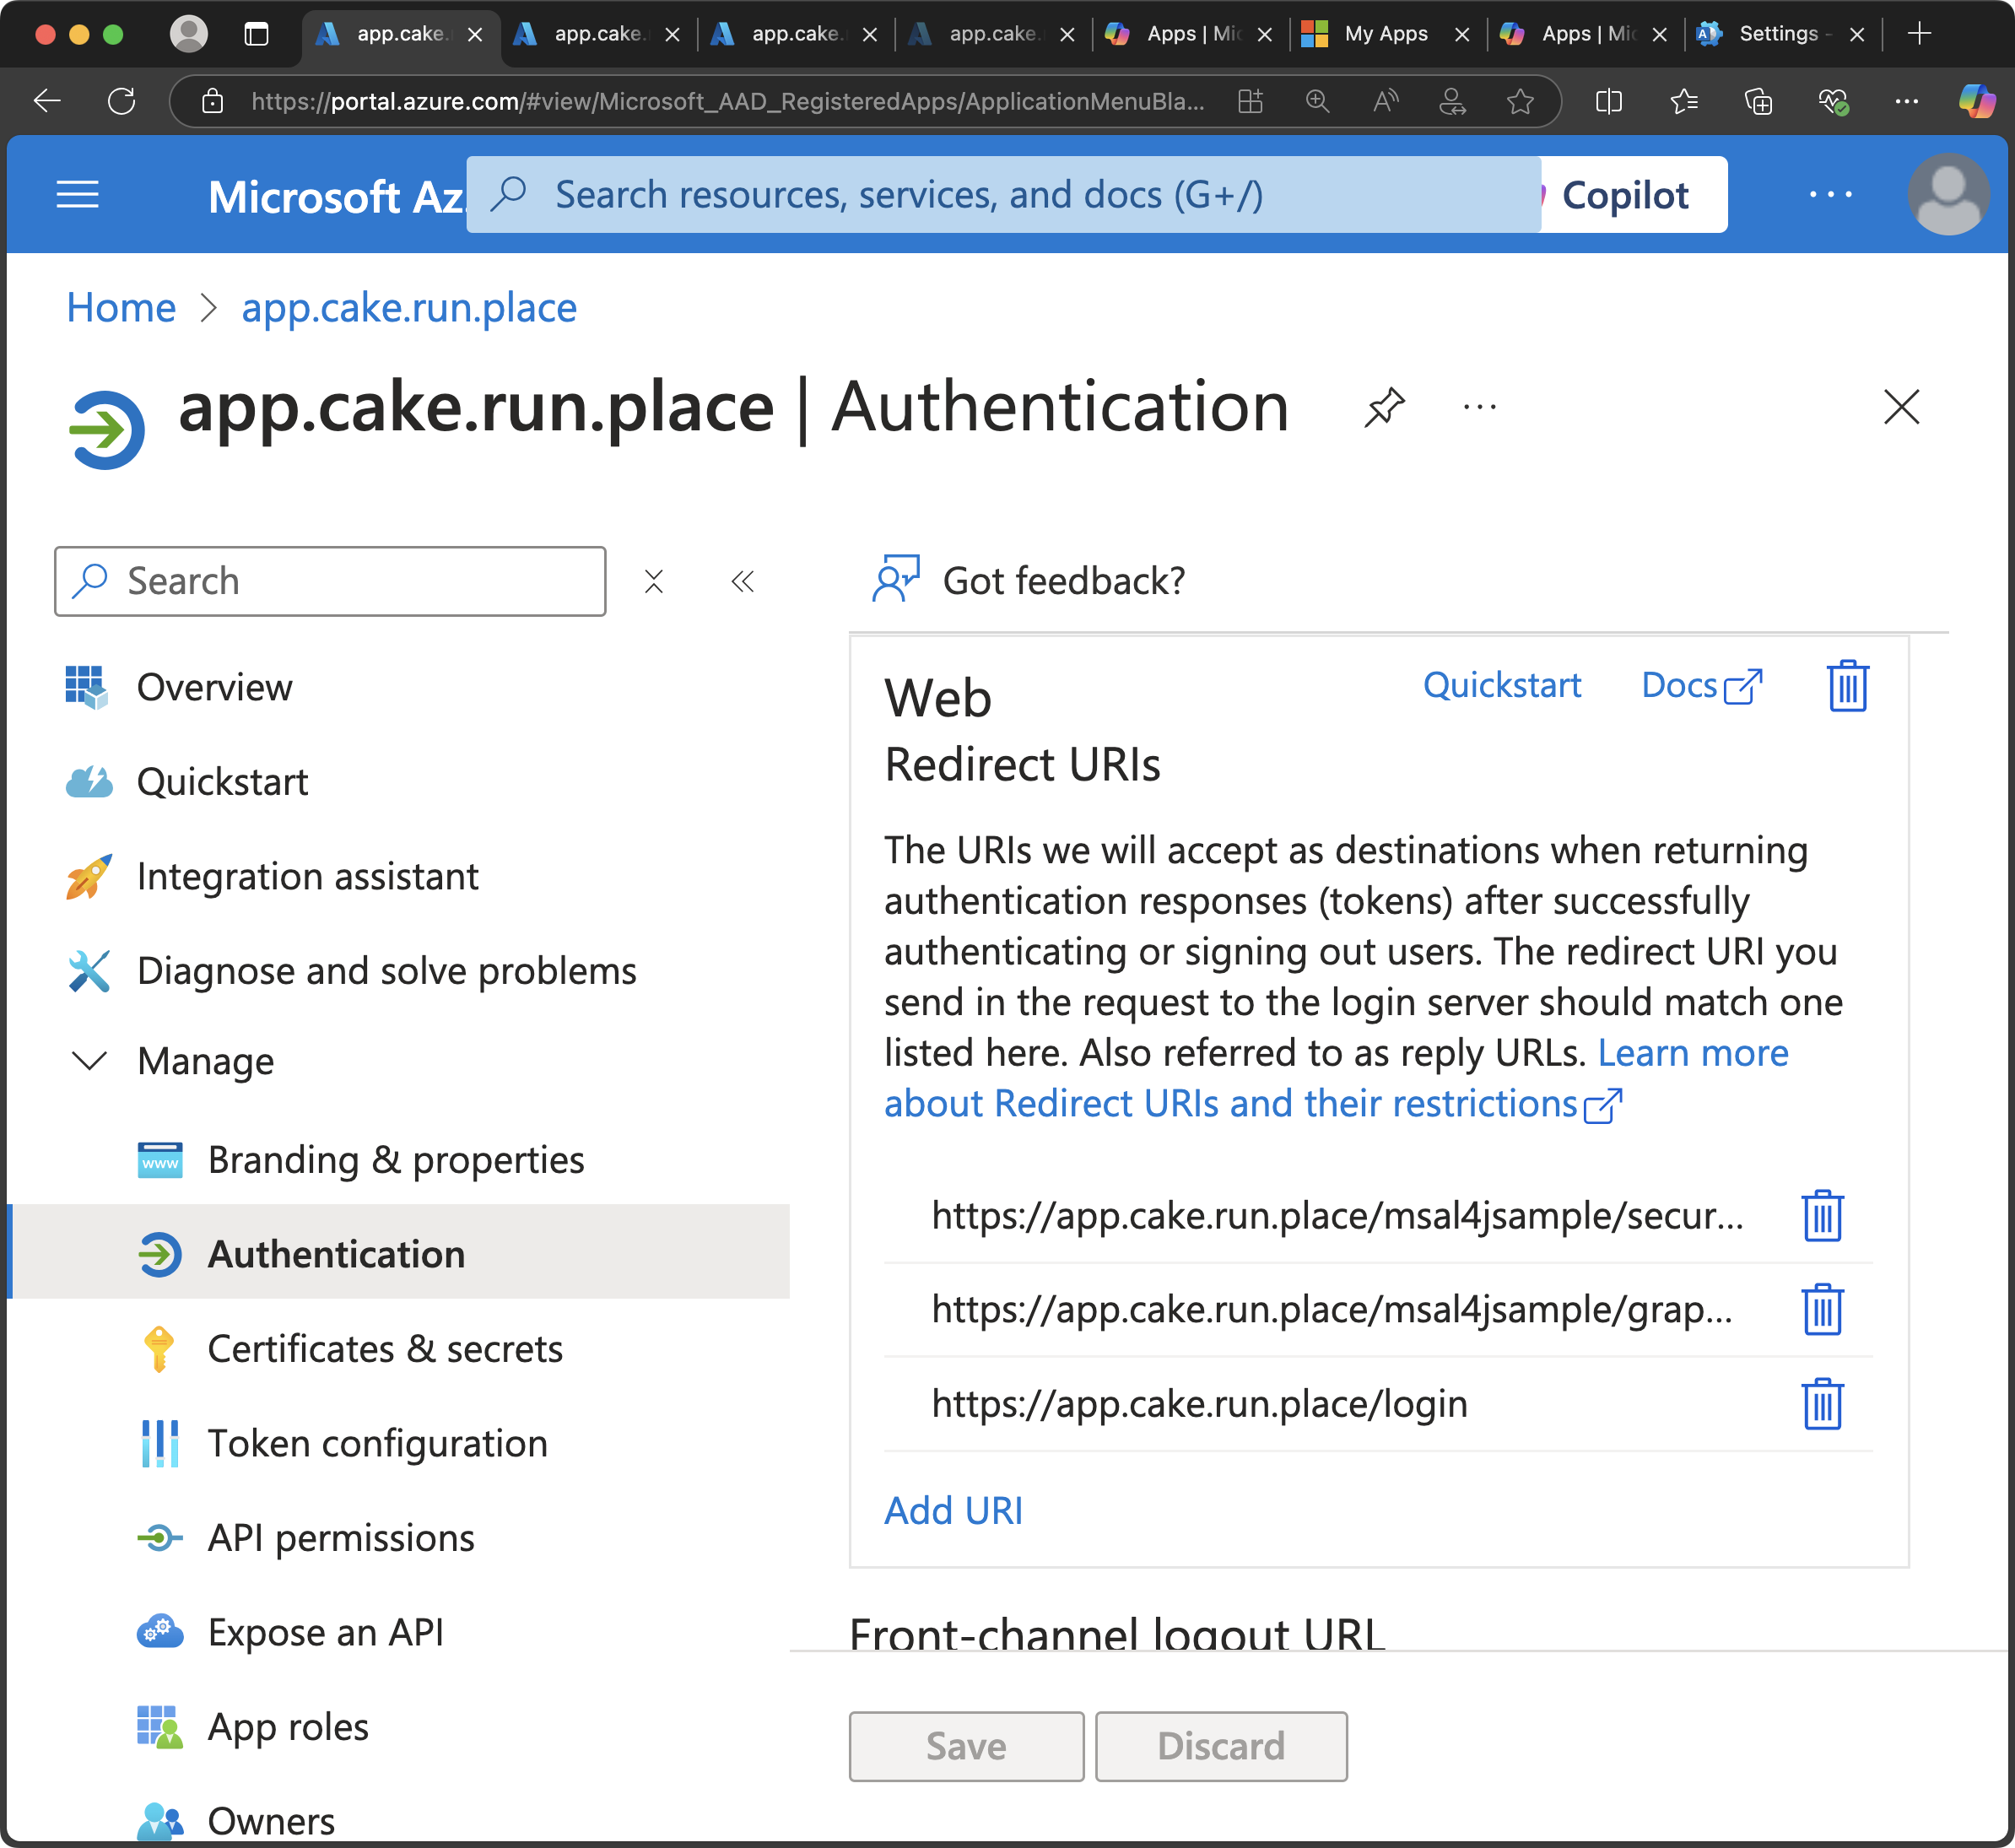Screen dimensions: 2015x1848
Task: Open the Token configuration page
Action: click(377, 1443)
